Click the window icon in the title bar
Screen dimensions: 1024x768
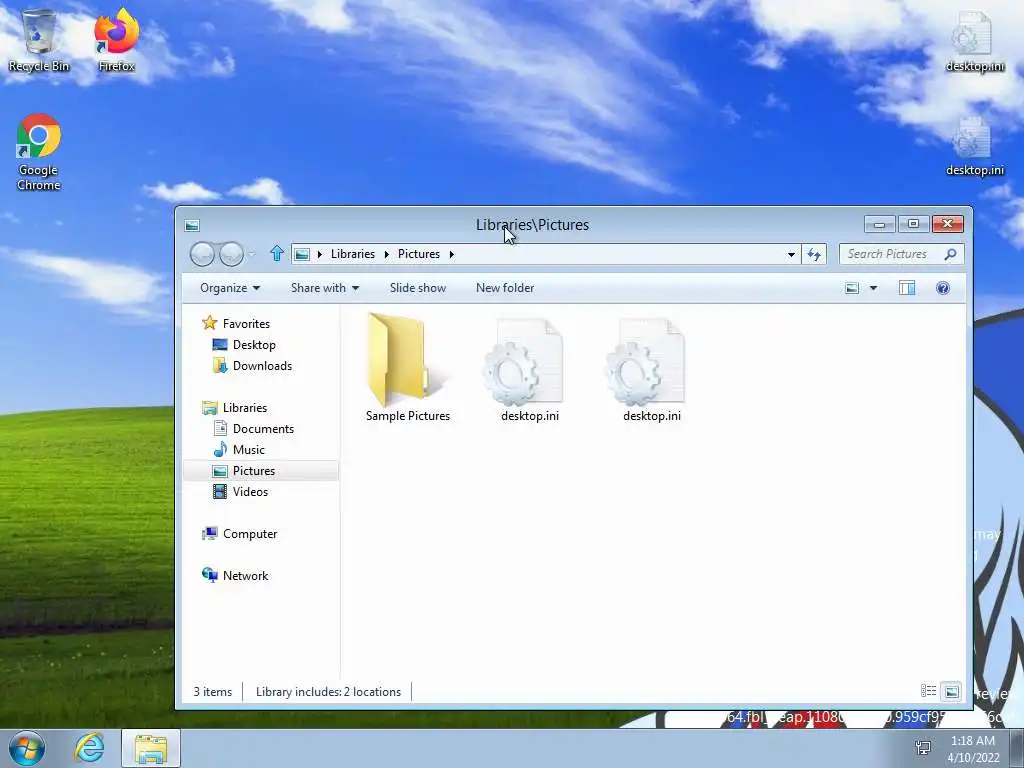(192, 225)
